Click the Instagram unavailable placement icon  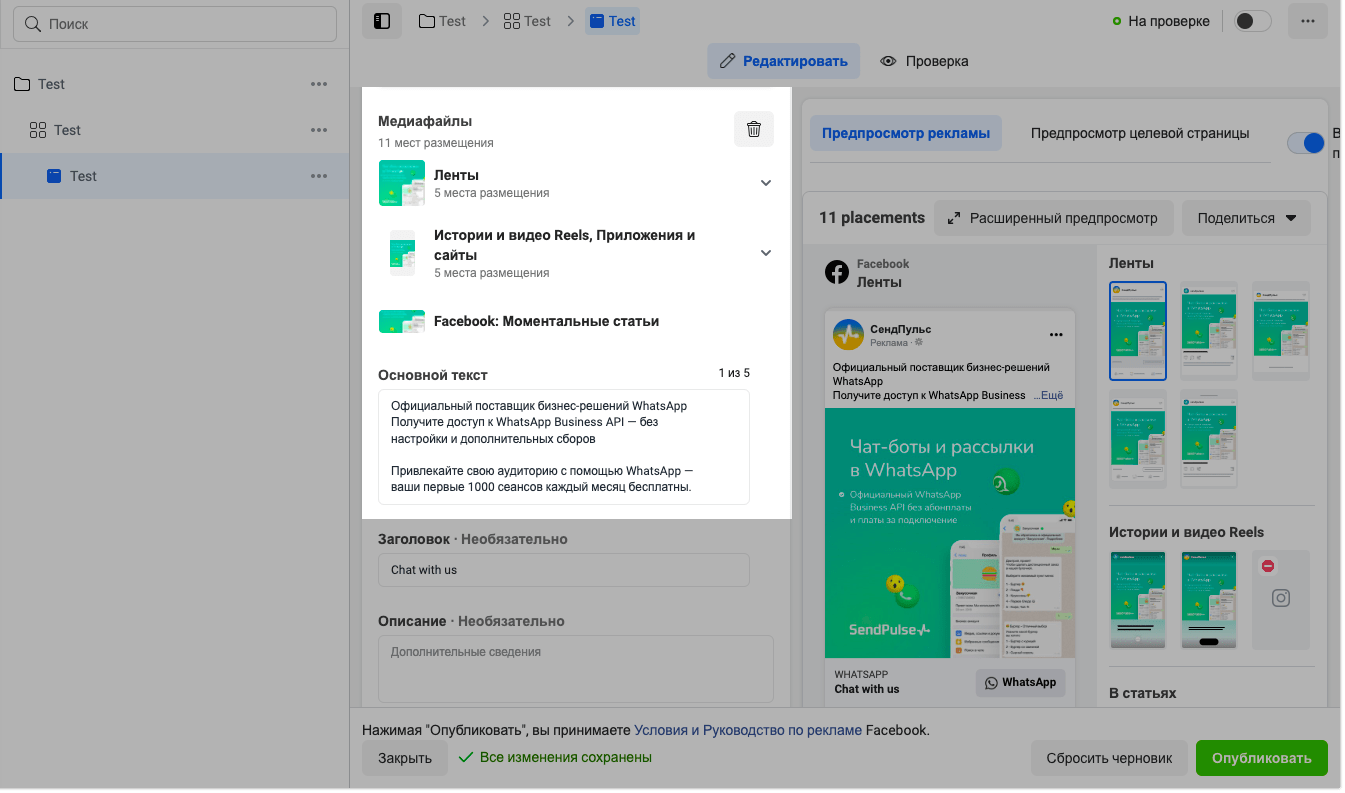[1280, 597]
